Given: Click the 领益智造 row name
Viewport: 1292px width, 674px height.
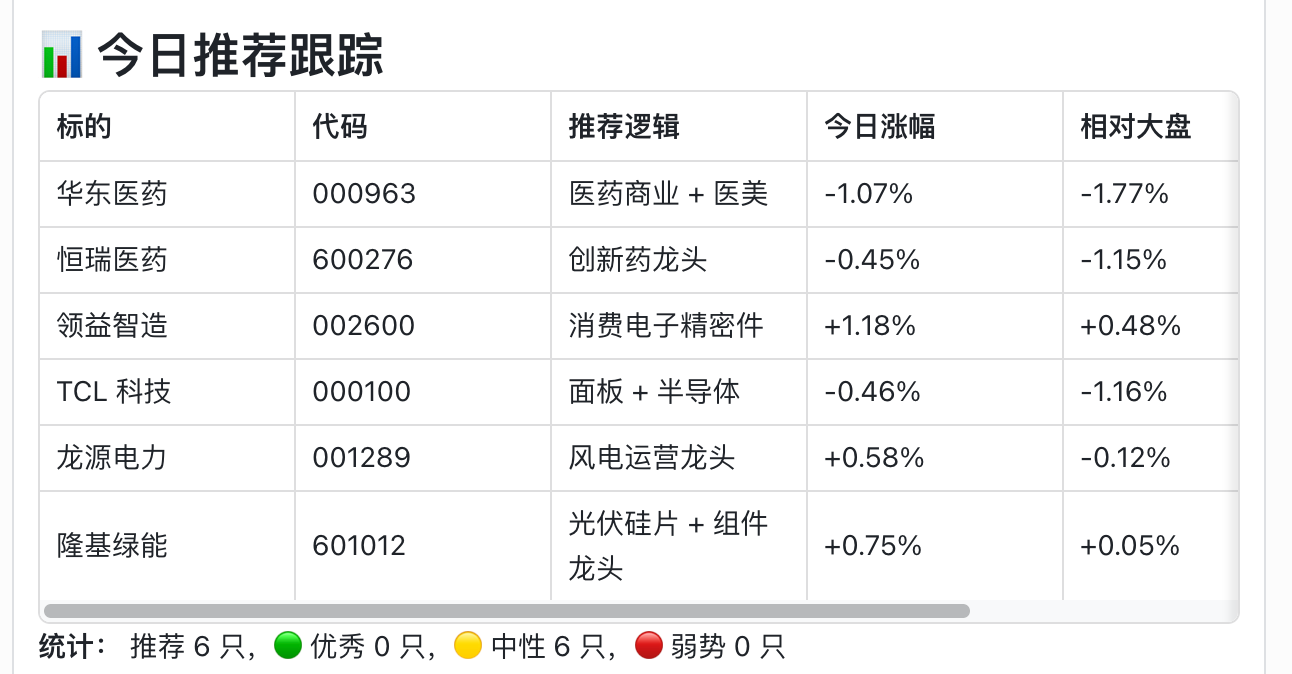Looking at the screenshot, I should pos(112,326).
